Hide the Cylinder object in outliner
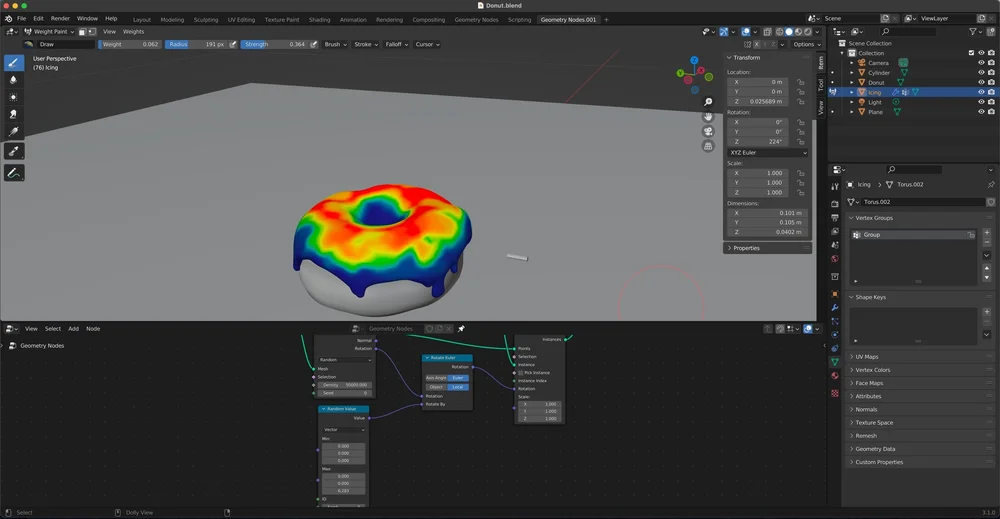This screenshot has height=519, width=1000. [x=982, y=73]
